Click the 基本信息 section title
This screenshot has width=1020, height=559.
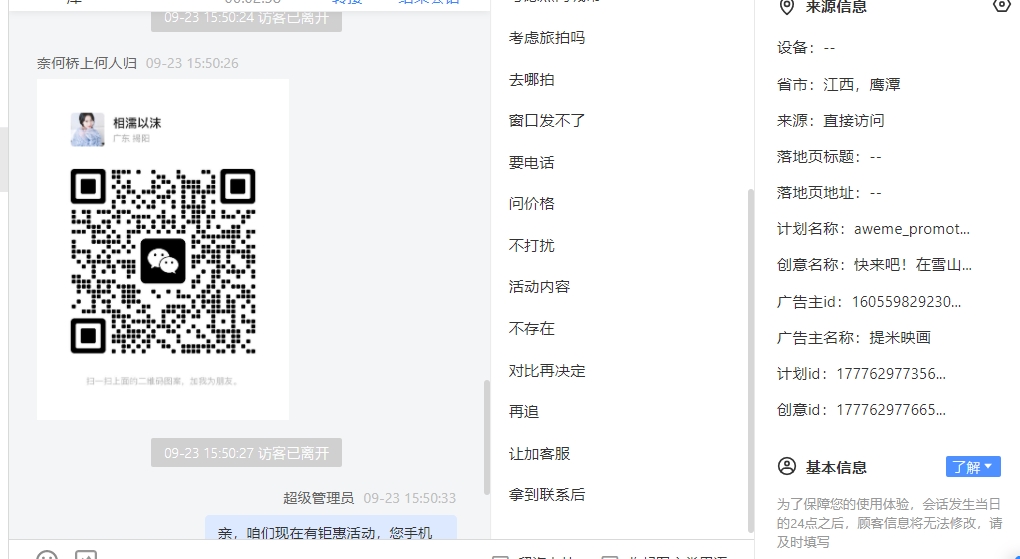tap(836, 467)
